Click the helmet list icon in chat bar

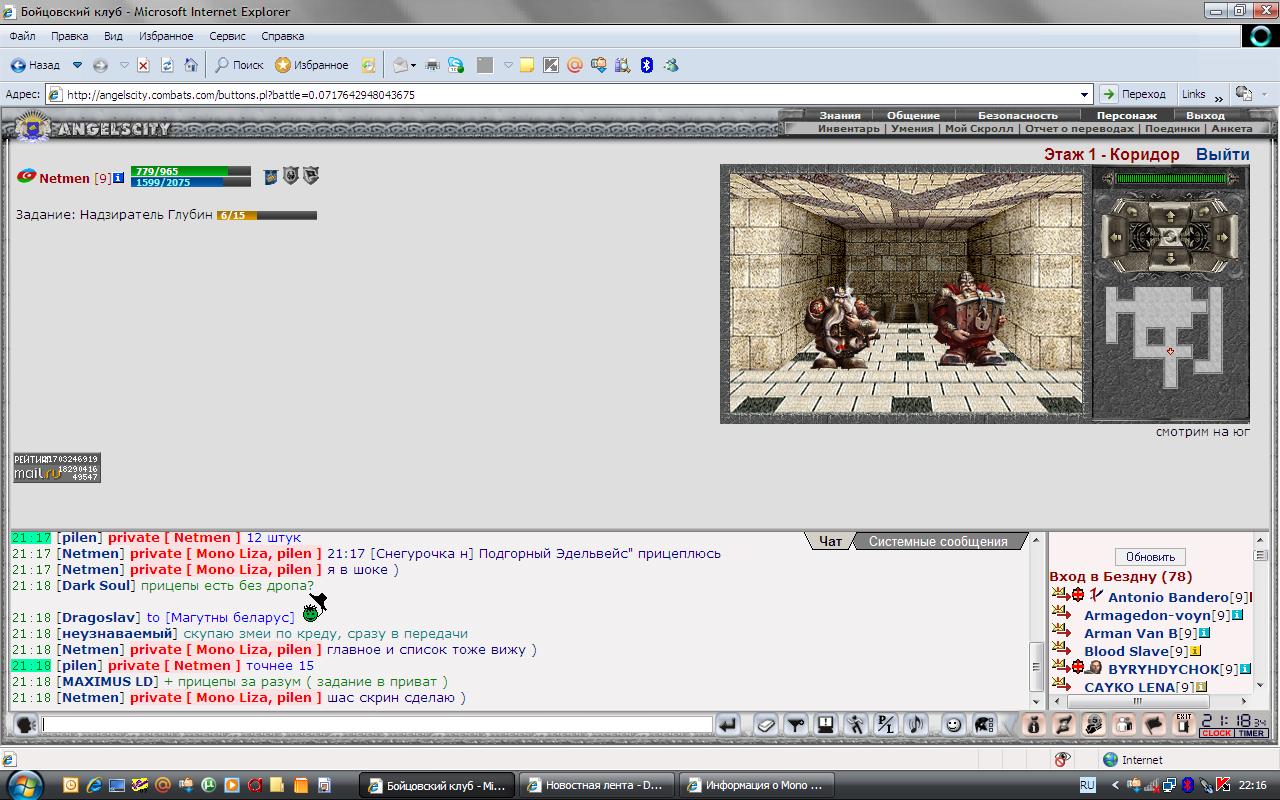(984, 725)
